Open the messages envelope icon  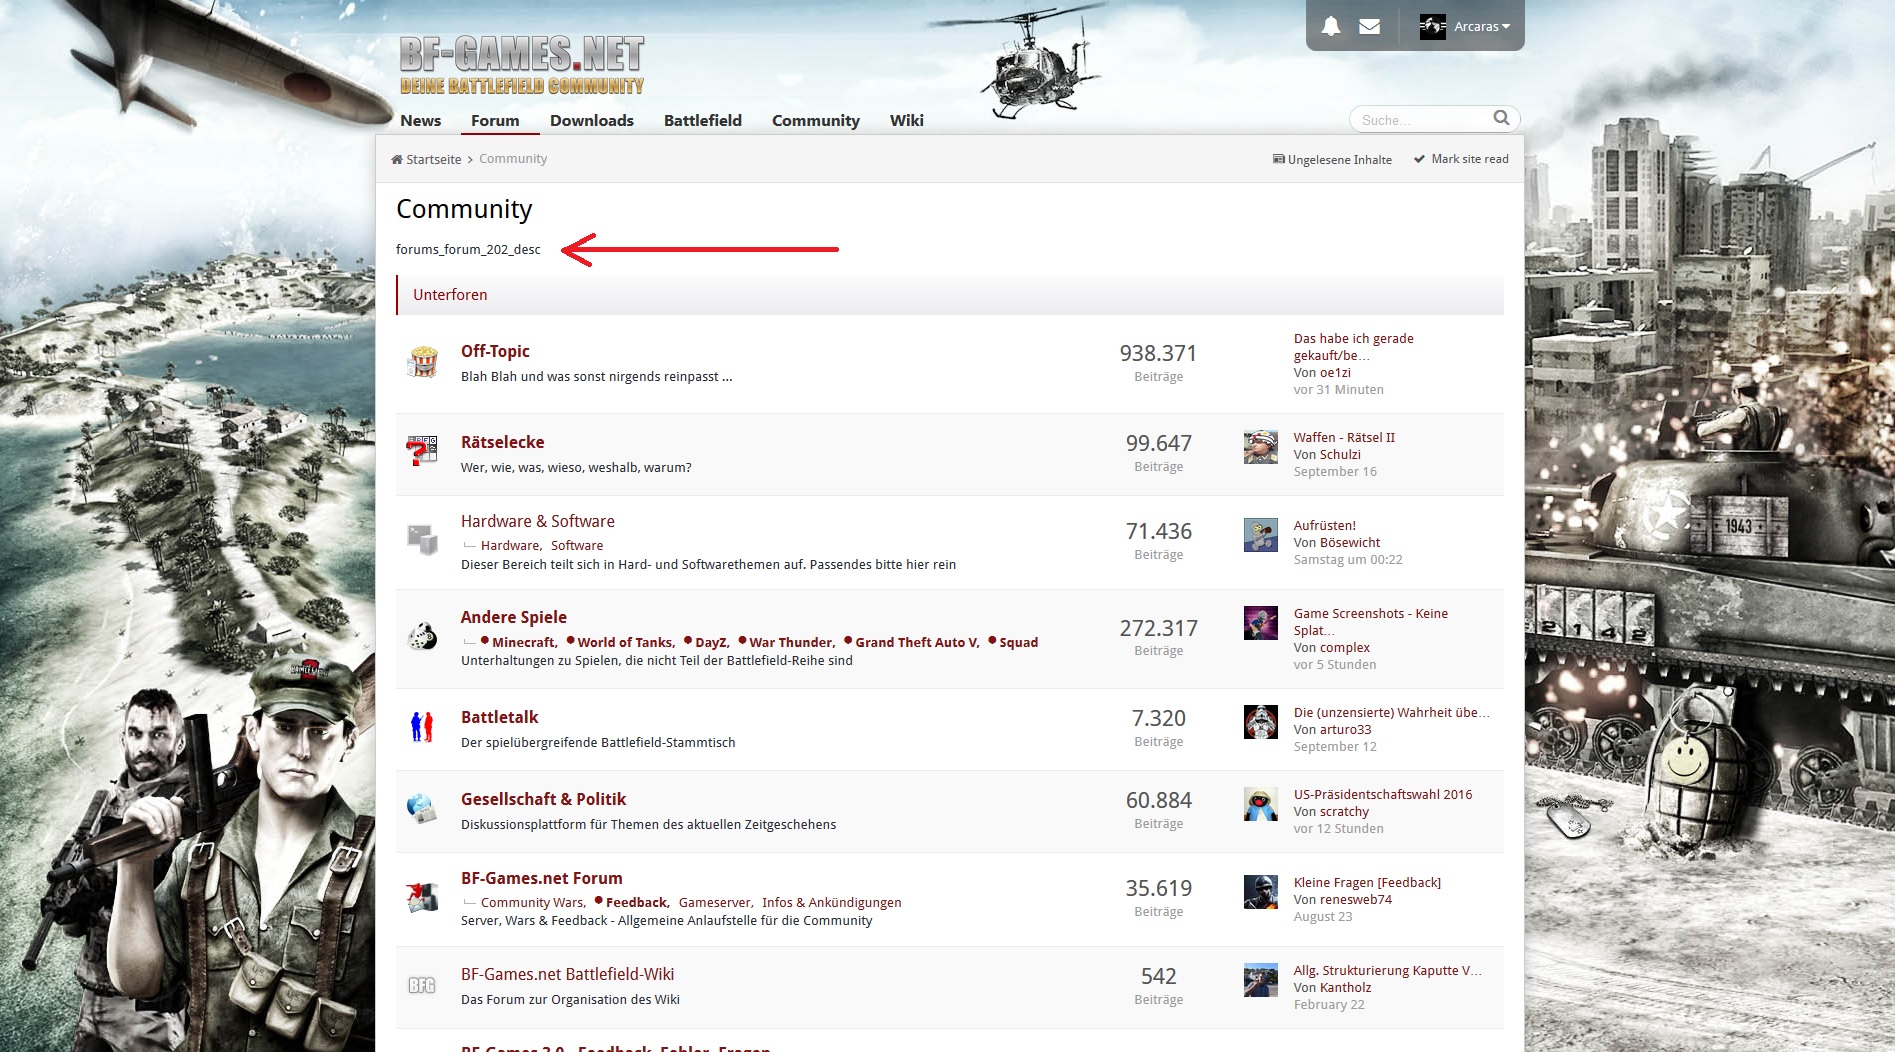[x=1370, y=26]
